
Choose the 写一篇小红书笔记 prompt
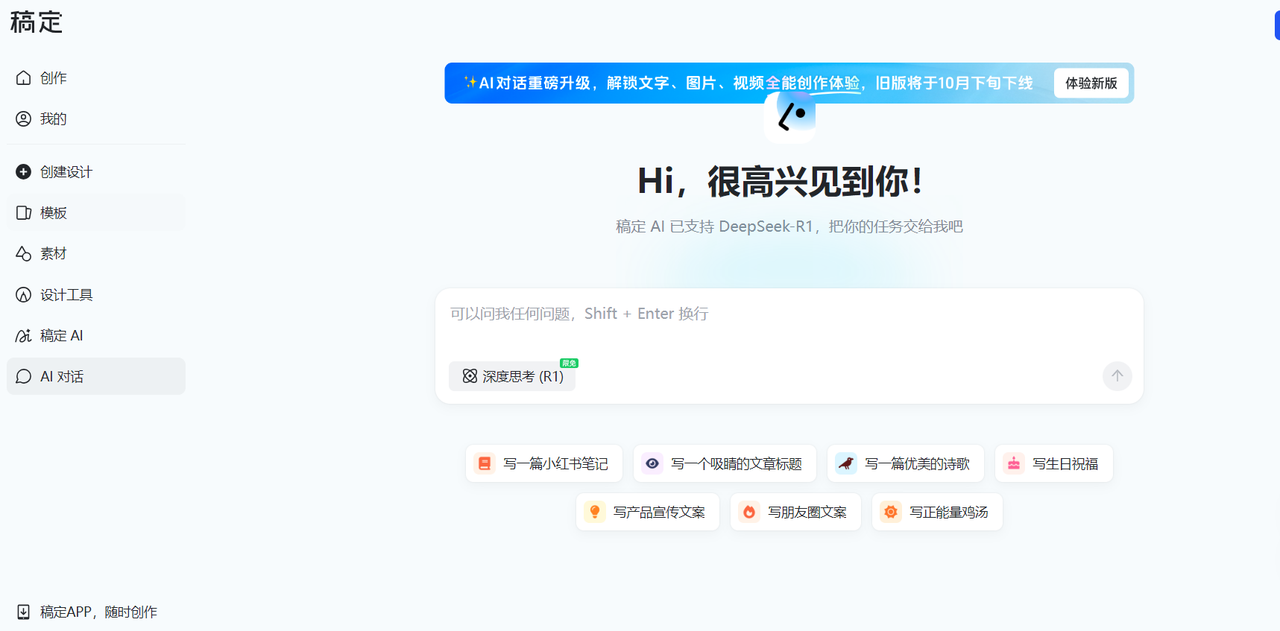[544, 464]
